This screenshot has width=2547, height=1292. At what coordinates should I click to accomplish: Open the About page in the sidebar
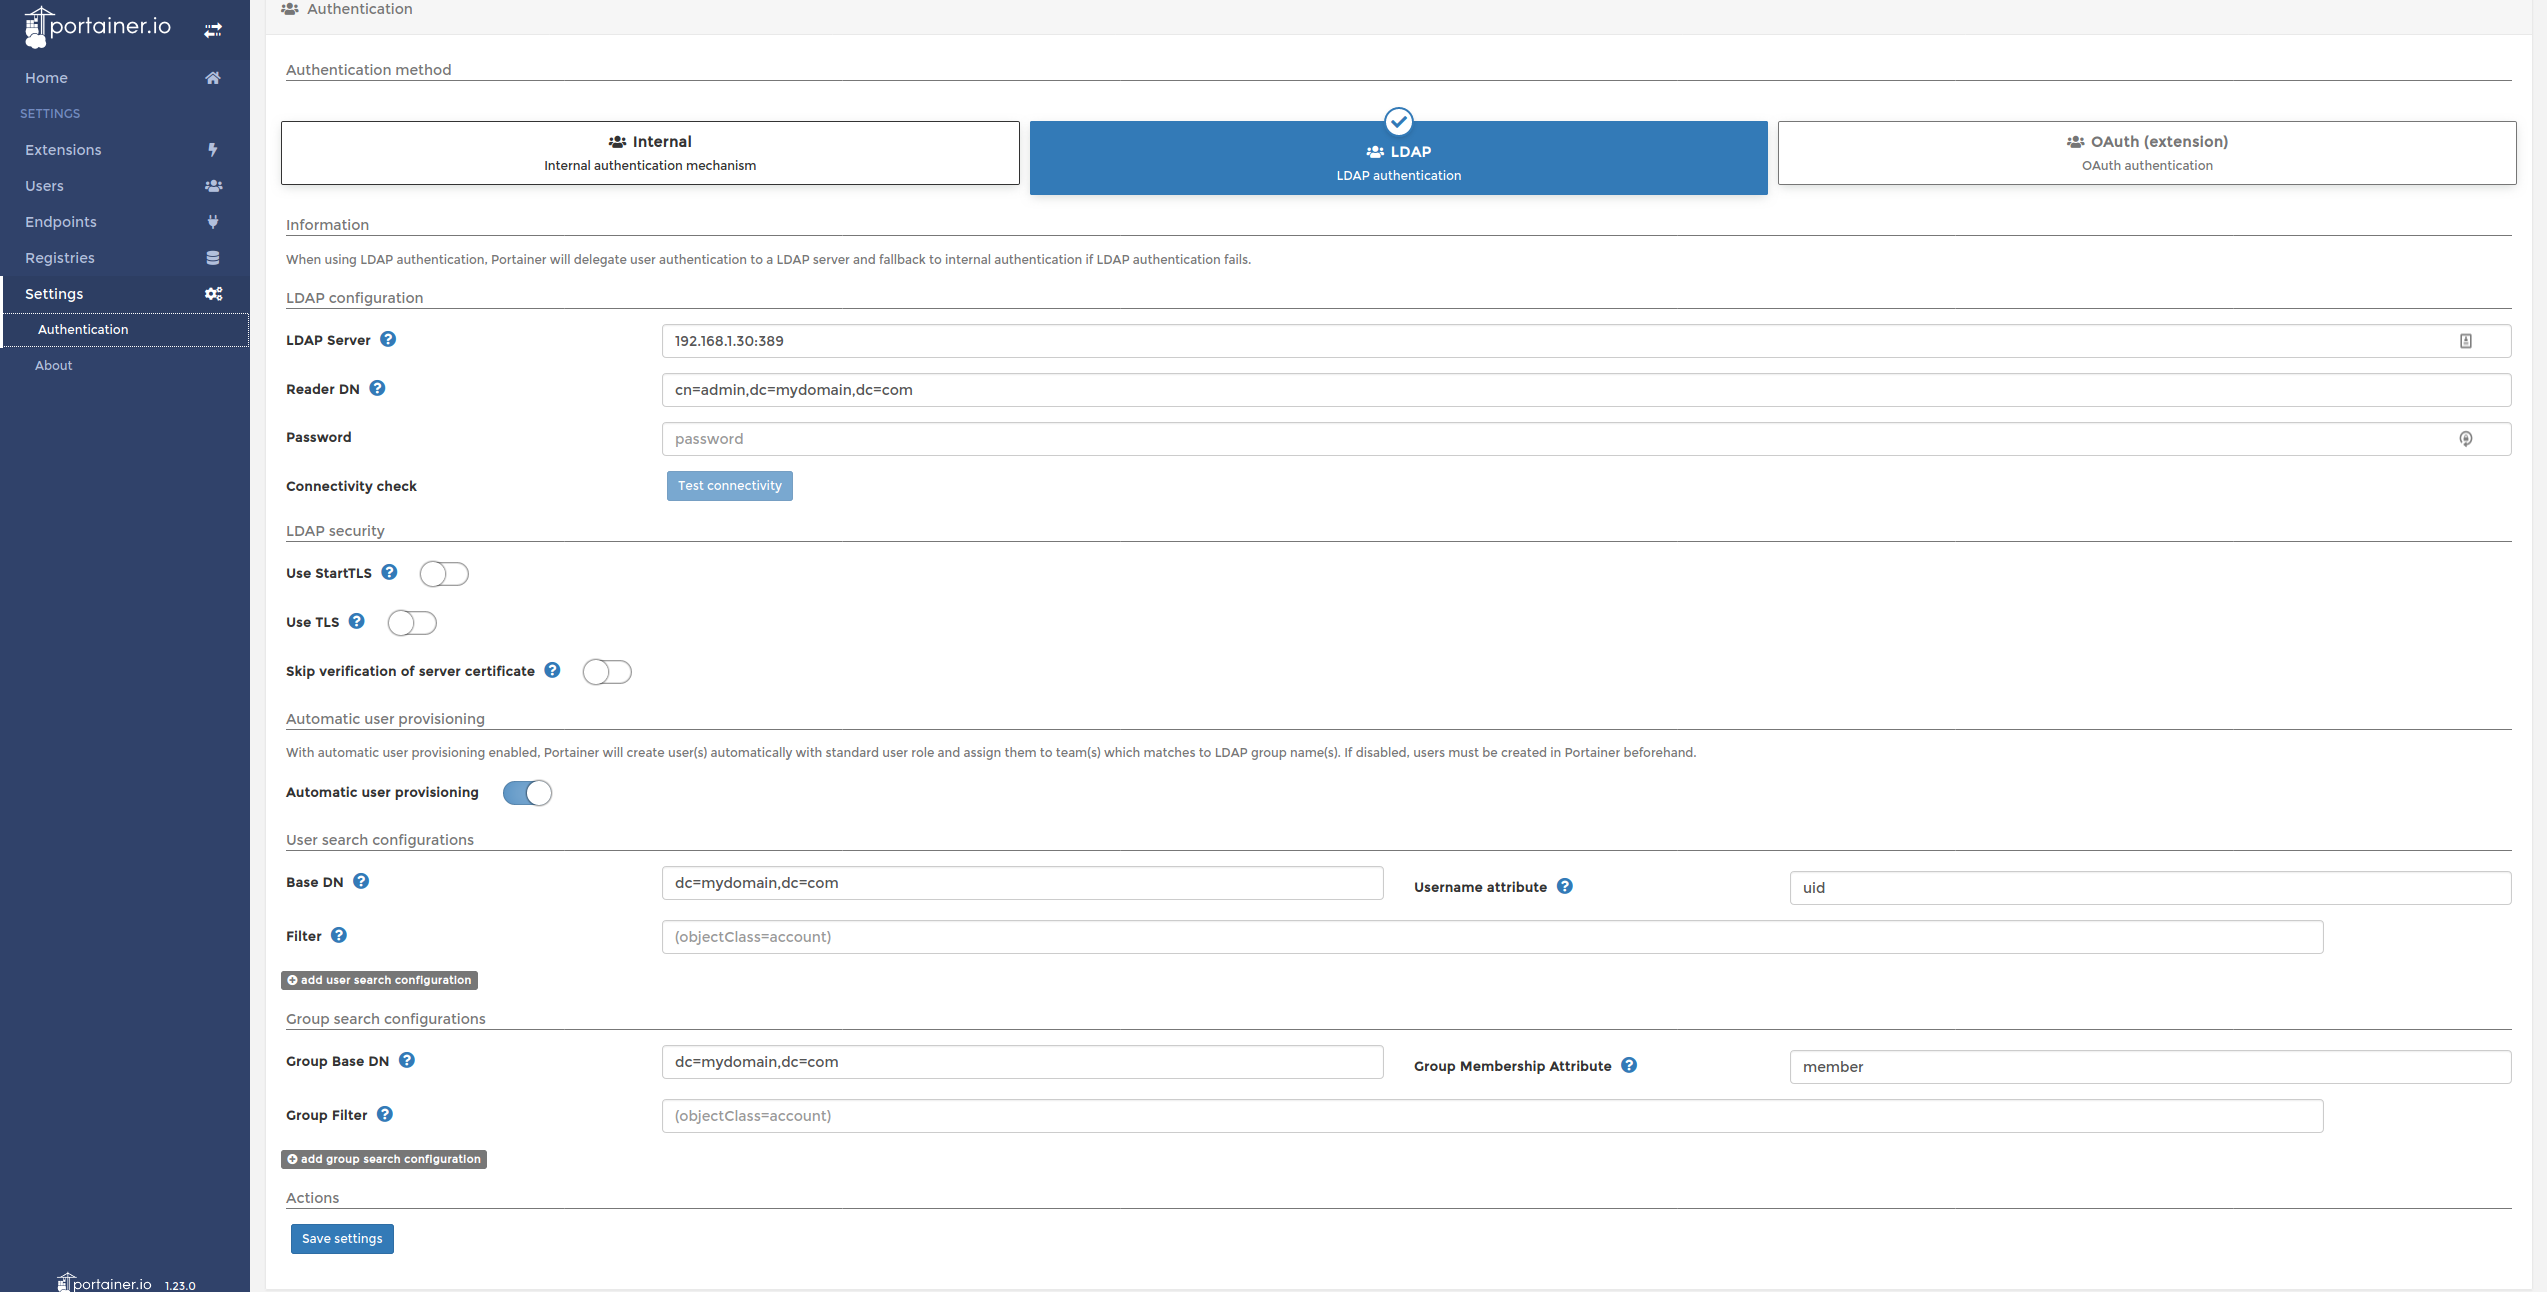point(53,364)
